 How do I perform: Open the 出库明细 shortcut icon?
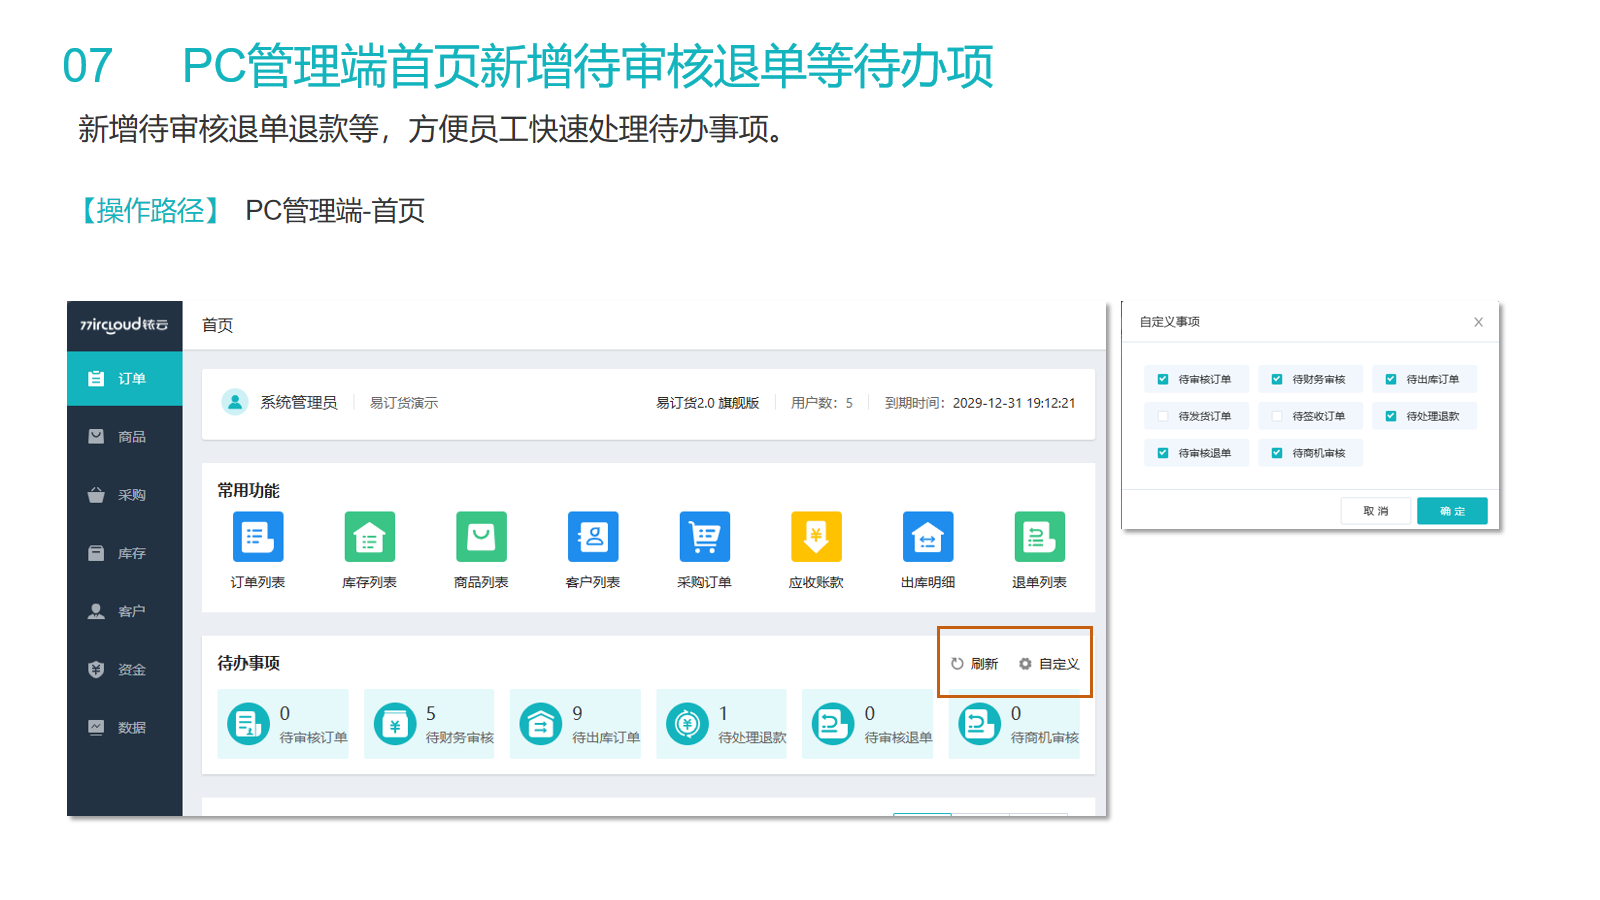[928, 537]
